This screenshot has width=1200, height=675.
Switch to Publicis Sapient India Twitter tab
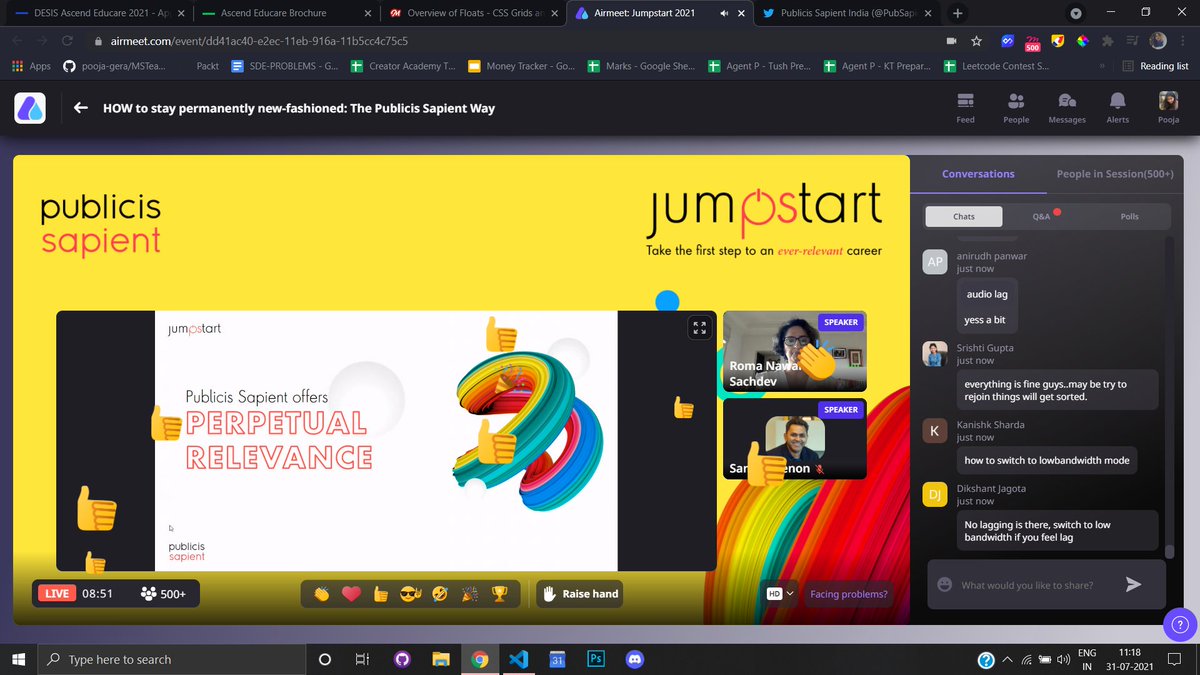tap(849, 14)
